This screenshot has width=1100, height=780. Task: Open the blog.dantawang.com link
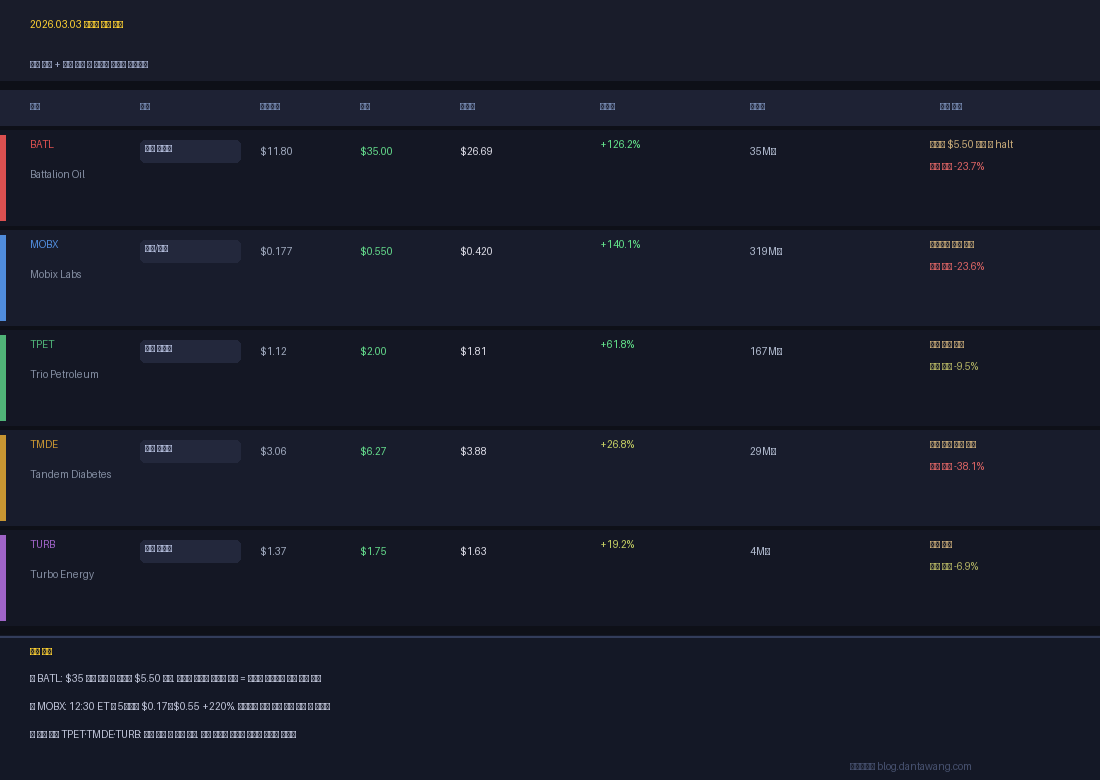924,767
